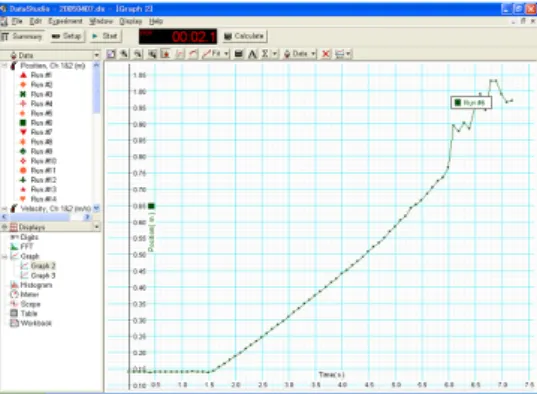Screen dimensions: 537x394
Task: Collapse the Graph displays tree node
Action: 4,256
